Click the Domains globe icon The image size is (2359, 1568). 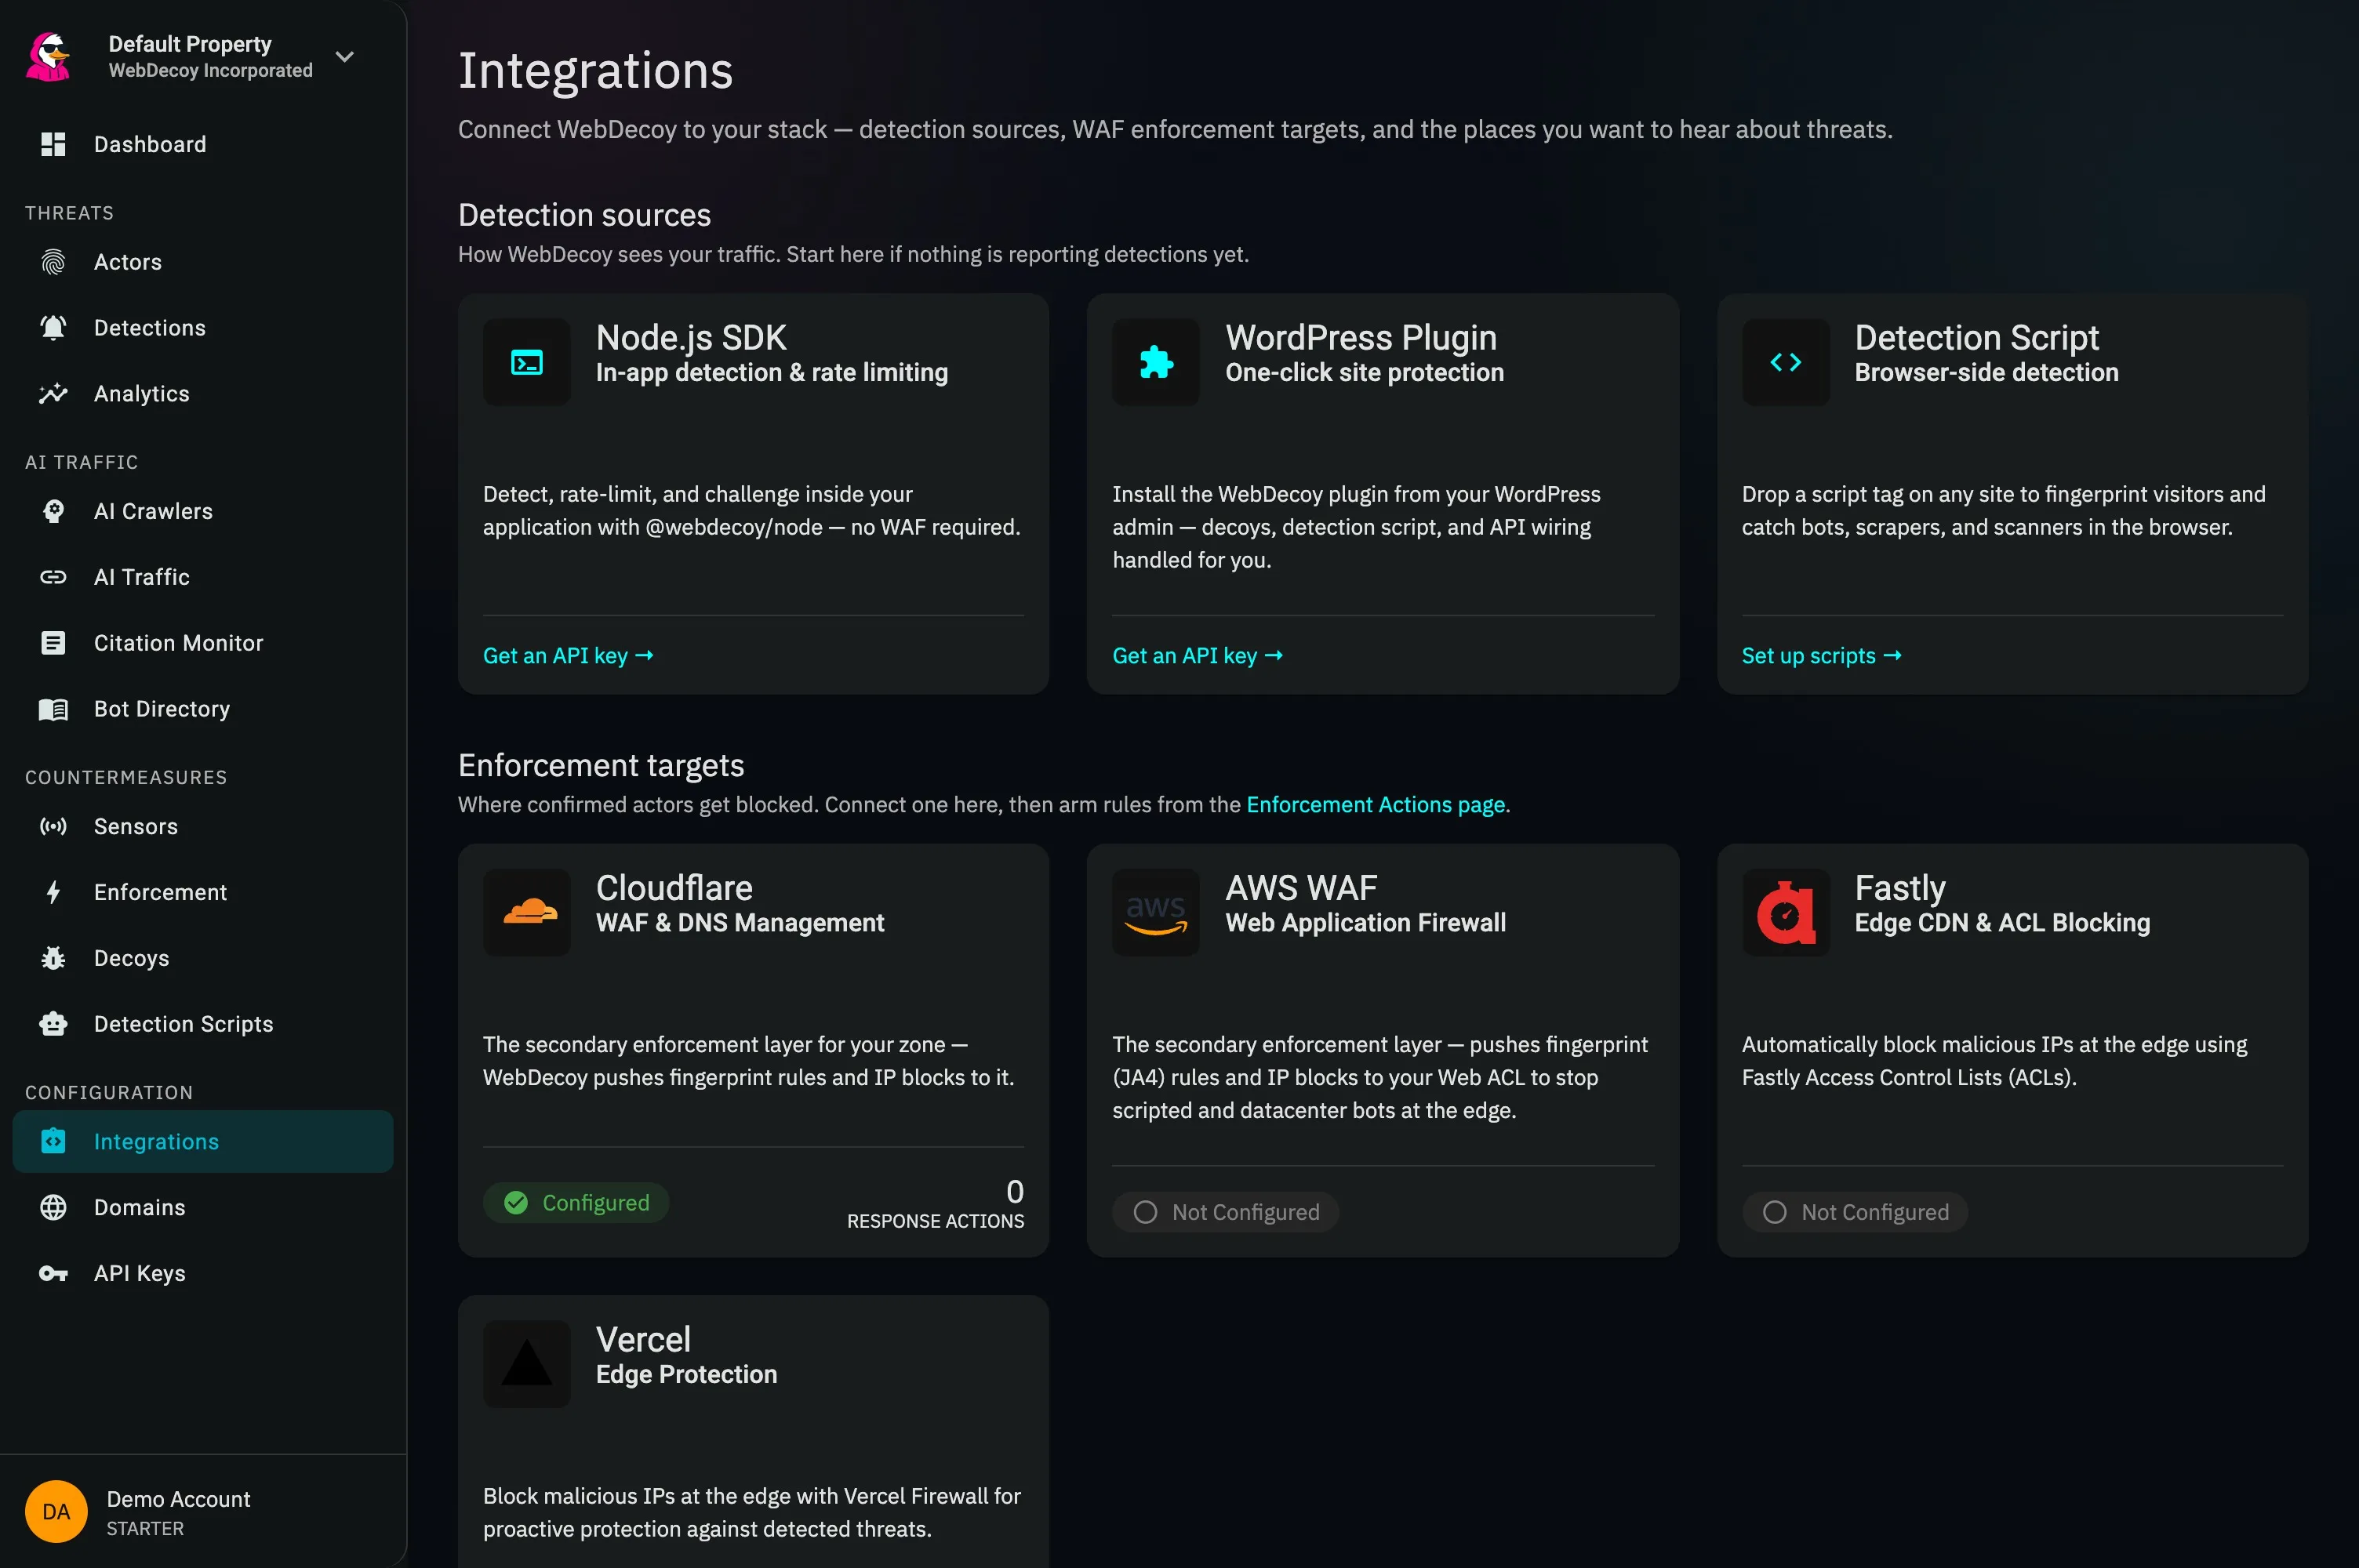(53, 1207)
